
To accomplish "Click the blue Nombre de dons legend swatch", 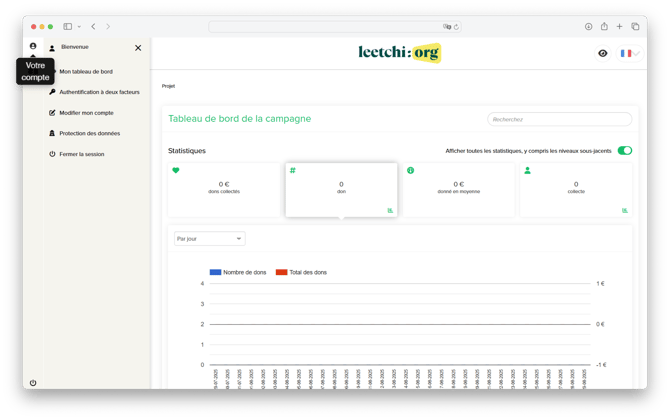I will click(215, 272).
